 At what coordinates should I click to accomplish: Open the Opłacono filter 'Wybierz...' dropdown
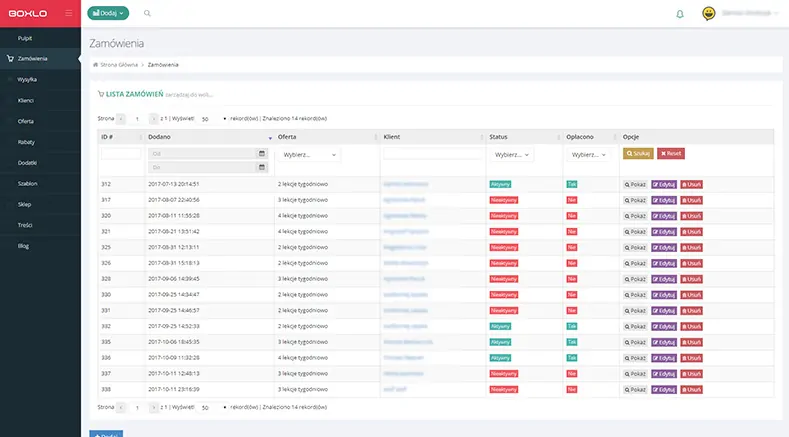[x=589, y=155]
